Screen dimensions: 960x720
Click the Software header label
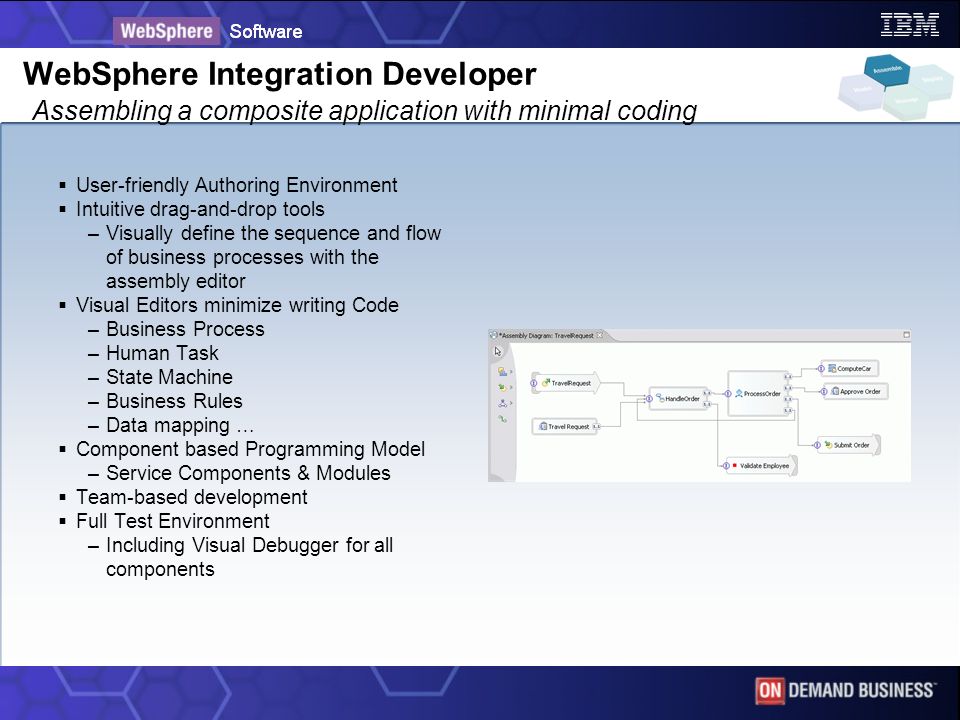point(266,31)
